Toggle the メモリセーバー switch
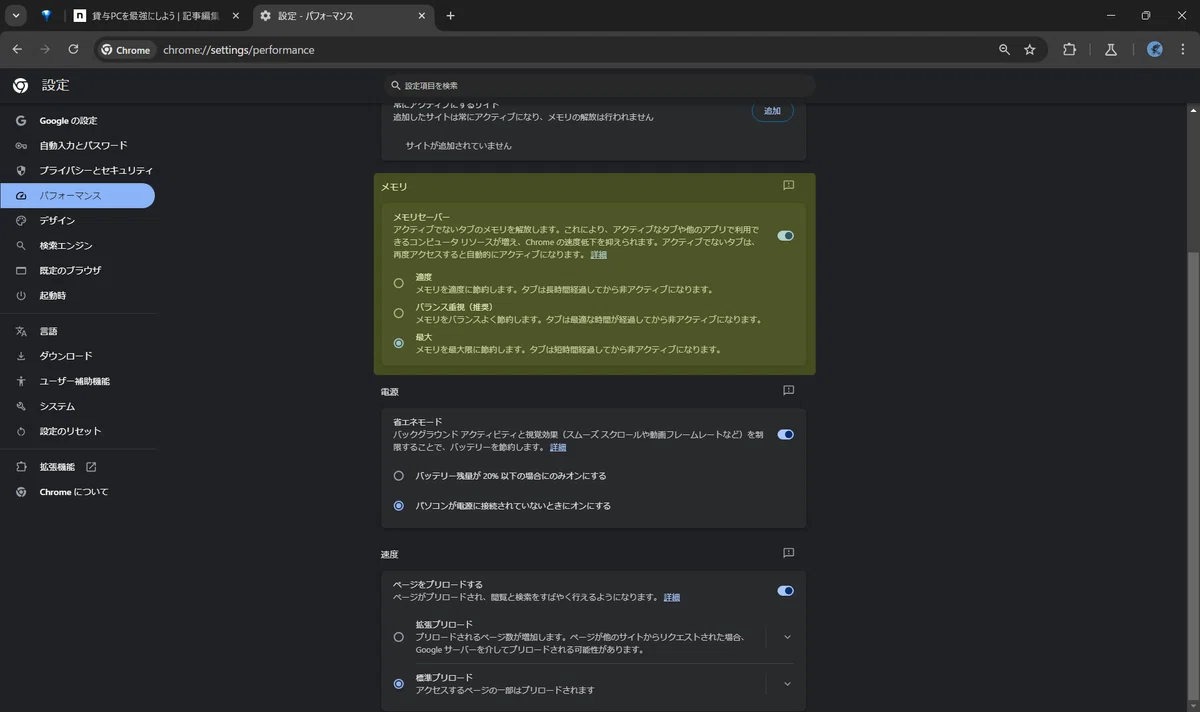 (x=786, y=236)
